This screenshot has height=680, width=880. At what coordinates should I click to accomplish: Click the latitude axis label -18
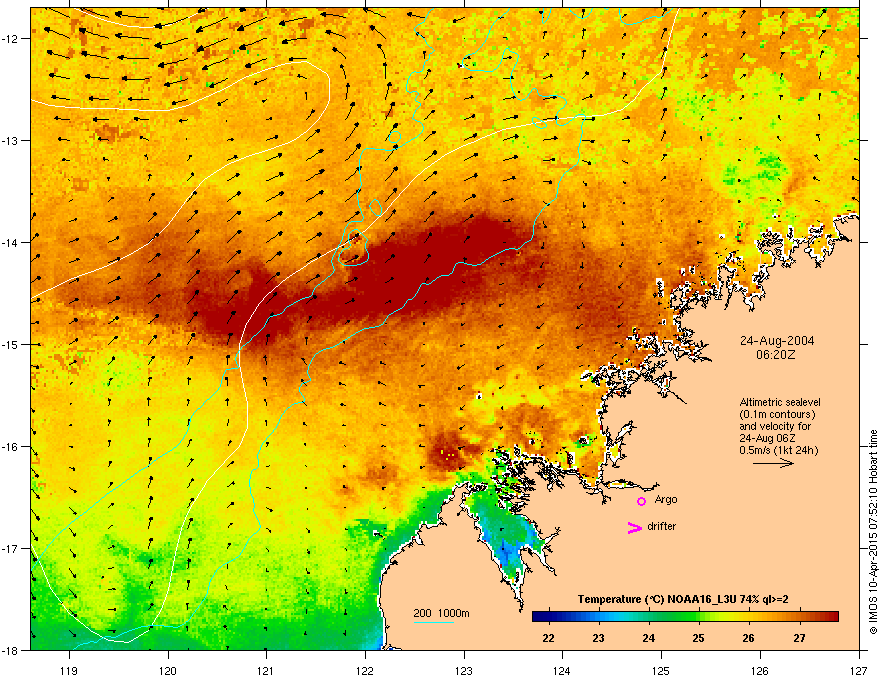pyautogui.click(x=11, y=650)
